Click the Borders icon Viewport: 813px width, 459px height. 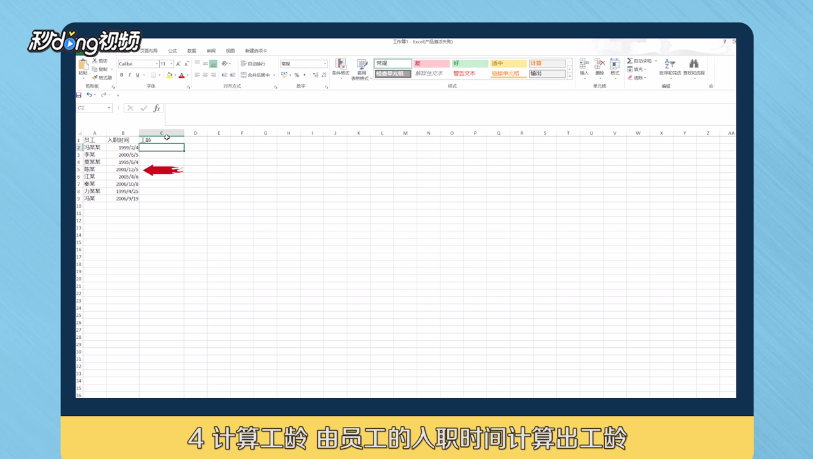click(153, 75)
